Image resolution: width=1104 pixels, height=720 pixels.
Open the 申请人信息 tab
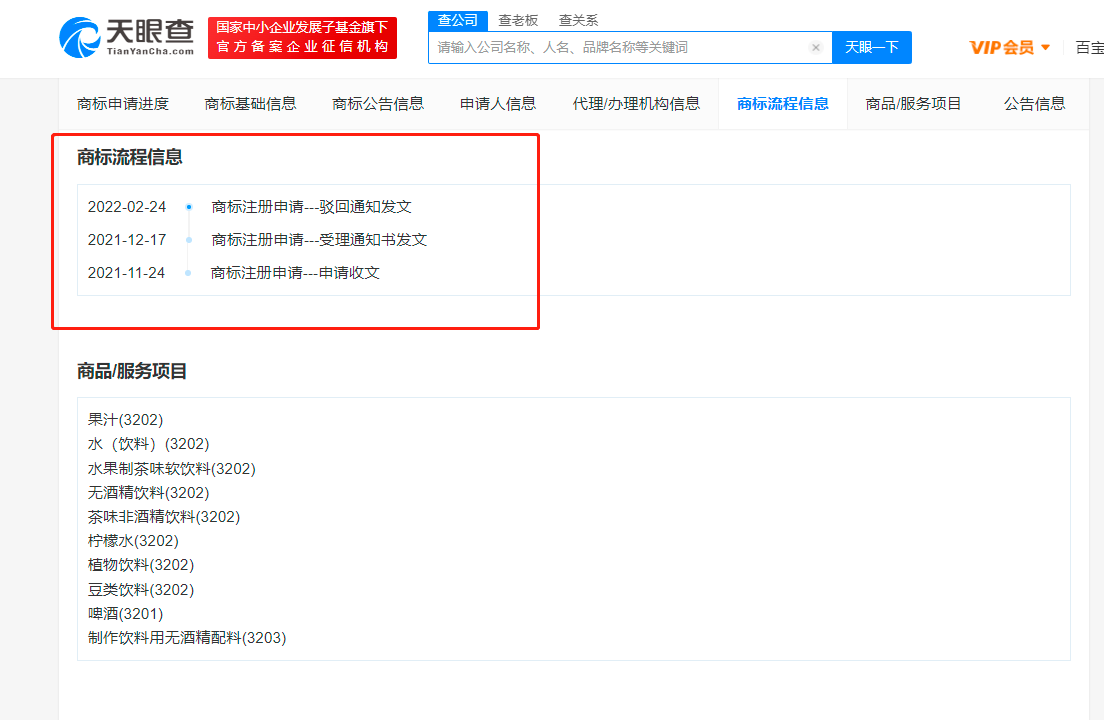point(498,104)
